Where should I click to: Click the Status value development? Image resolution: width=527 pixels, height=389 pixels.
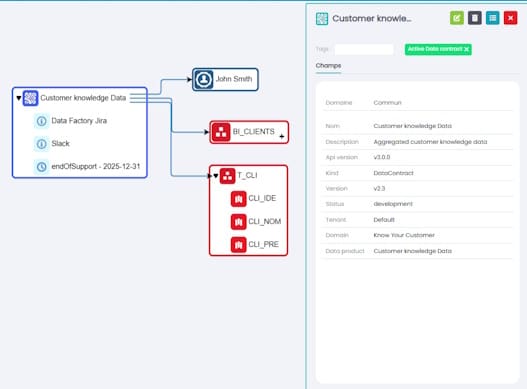tap(393, 204)
